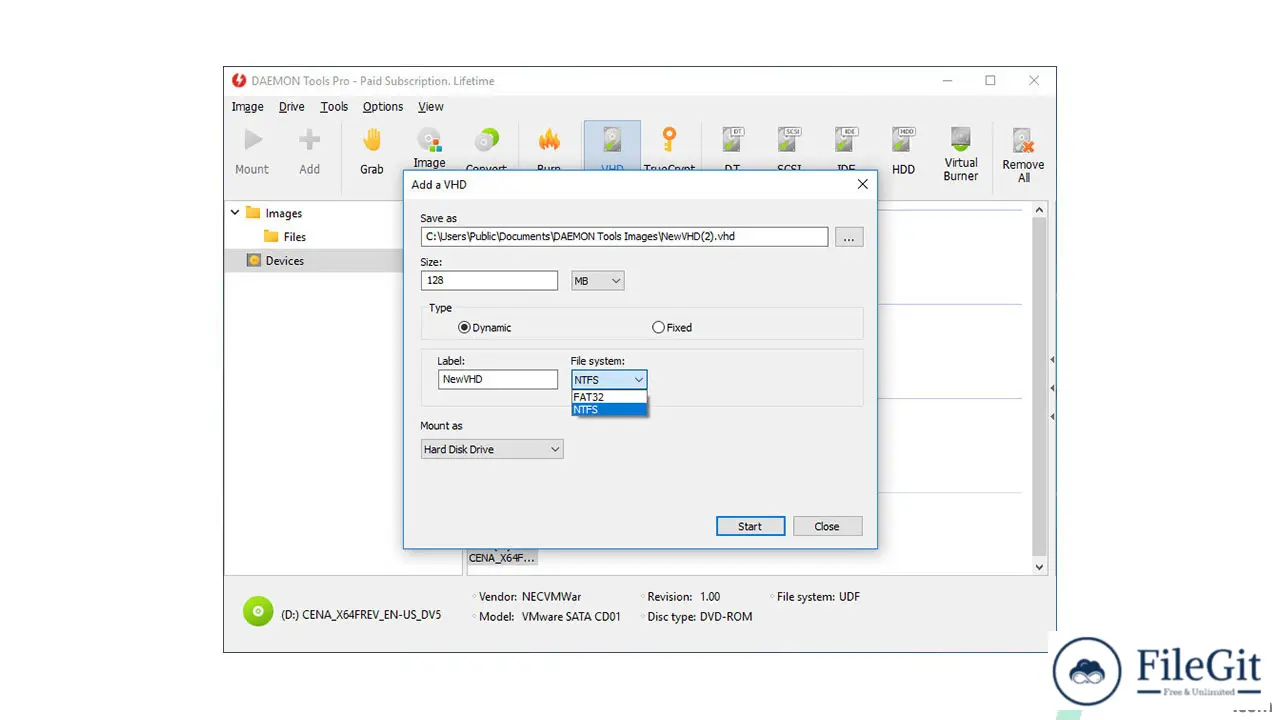Select the Devices tree item
The width and height of the screenshot is (1280, 720).
(x=284, y=260)
